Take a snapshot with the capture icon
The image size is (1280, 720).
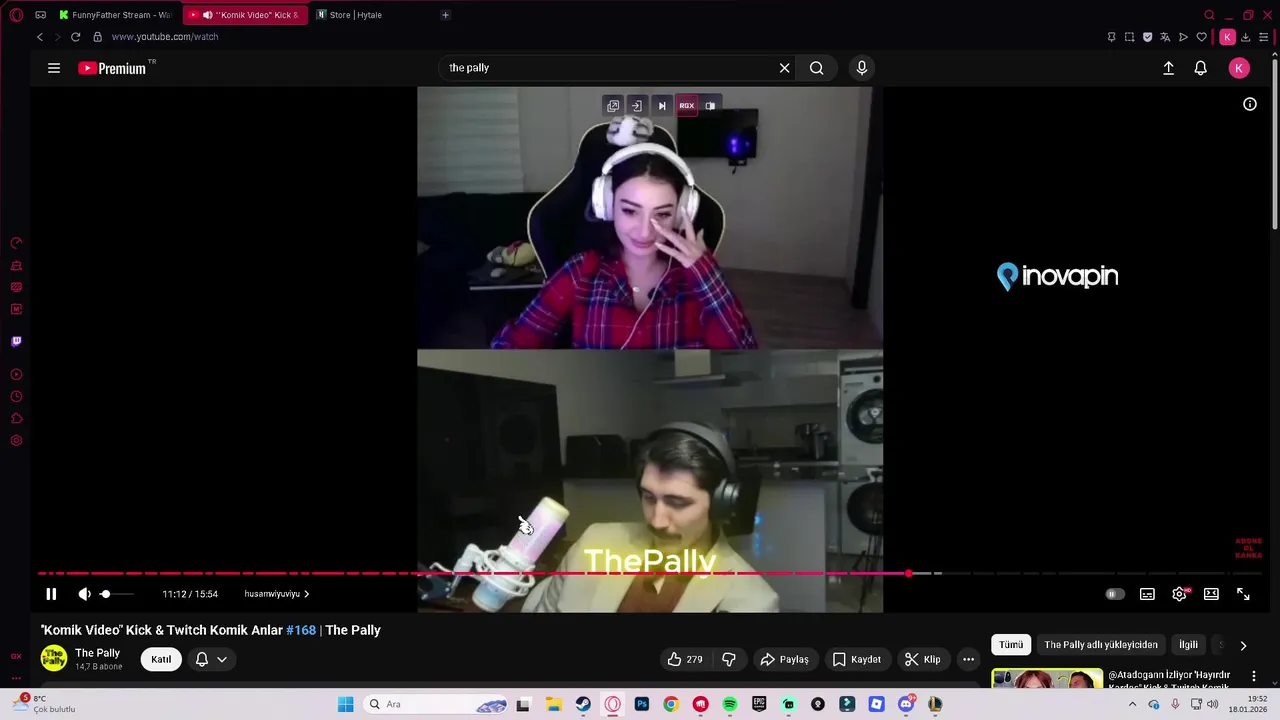tap(1129, 37)
